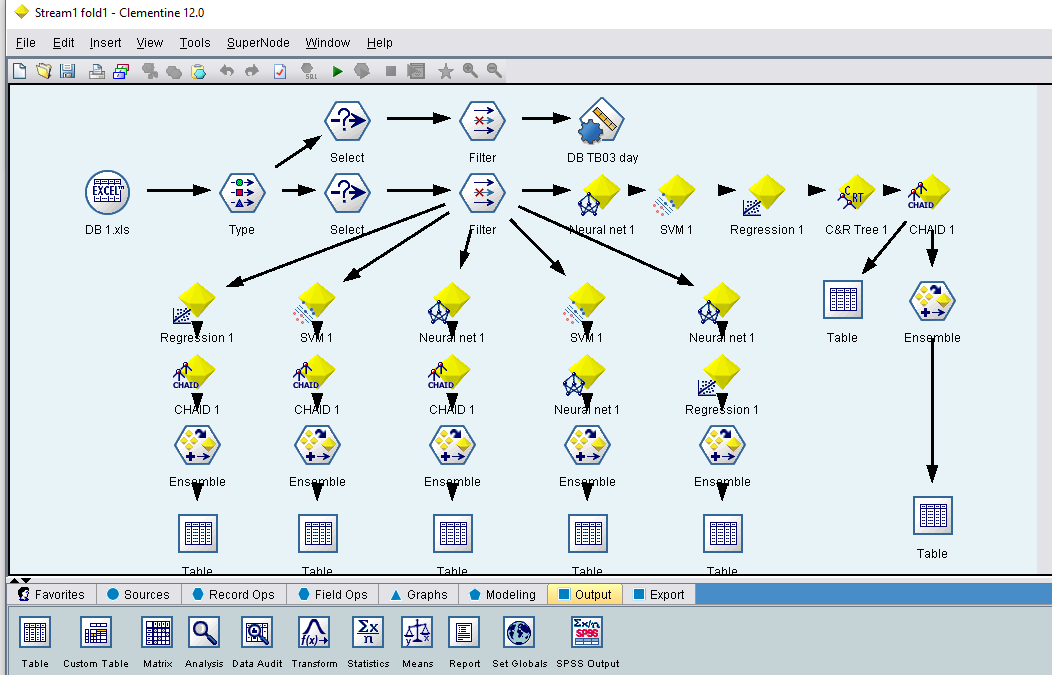Open the Help menu
1052x675 pixels.
pyautogui.click(x=379, y=43)
